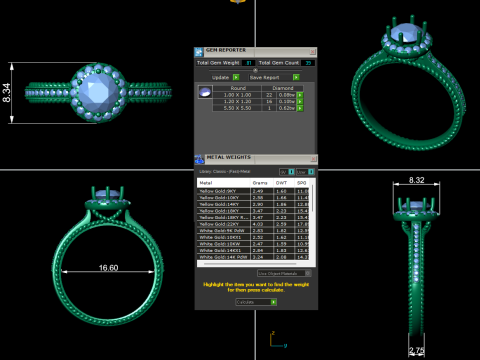This screenshot has width=480, height=360.
Task: Click the Total Gem Count value field
Action: [308, 63]
